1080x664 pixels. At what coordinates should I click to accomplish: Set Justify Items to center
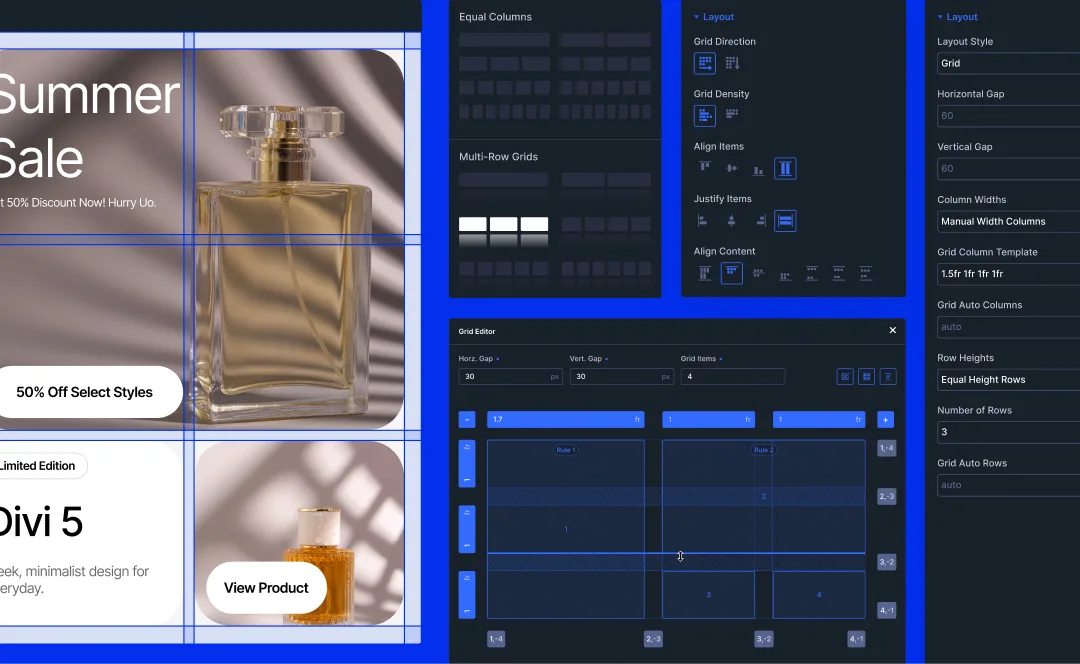731,220
